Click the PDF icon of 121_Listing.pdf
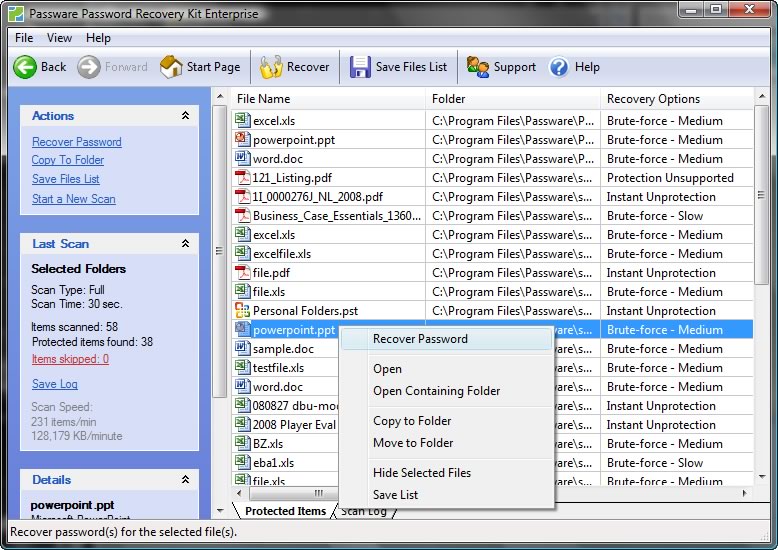Image resolution: width=778 pixels, height=550 pixels. (x=243, y=177)
